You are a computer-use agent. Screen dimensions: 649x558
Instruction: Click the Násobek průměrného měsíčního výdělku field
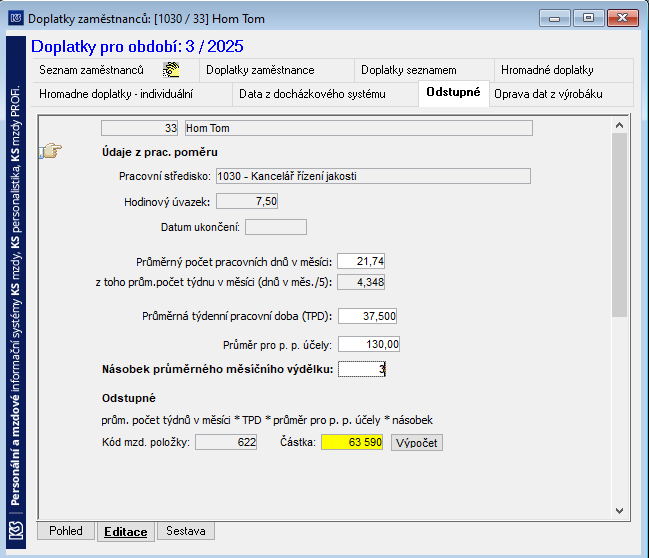click(x=362, y=369)
